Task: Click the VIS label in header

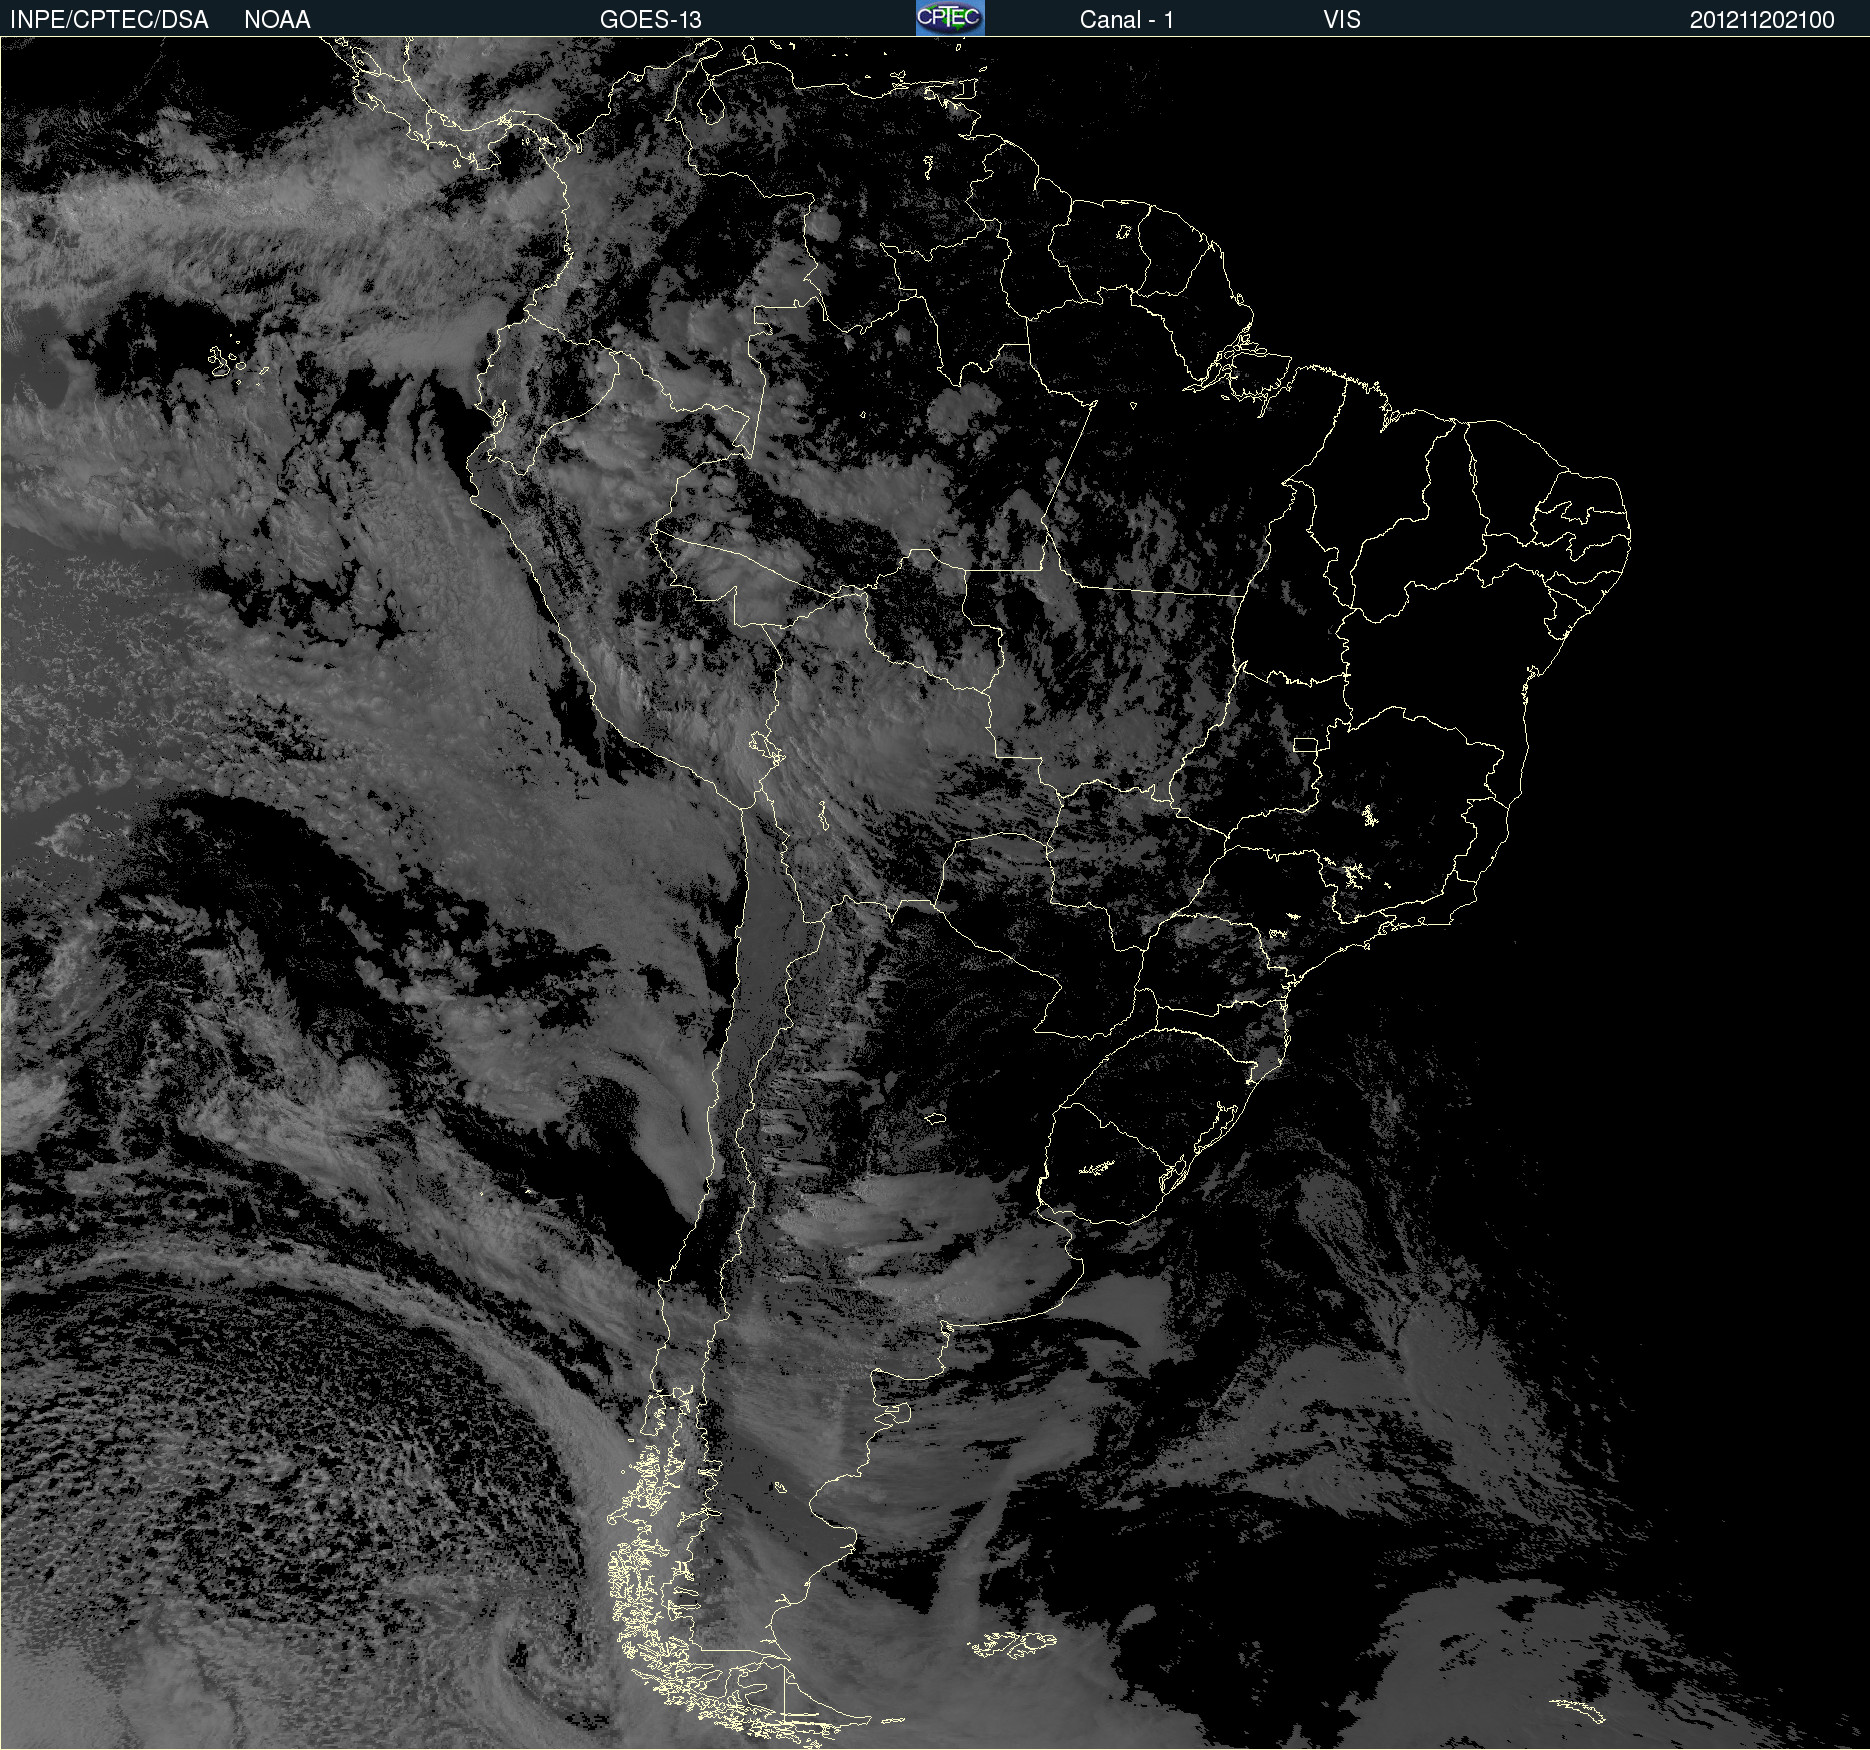Action: [x=1341, y=20]
